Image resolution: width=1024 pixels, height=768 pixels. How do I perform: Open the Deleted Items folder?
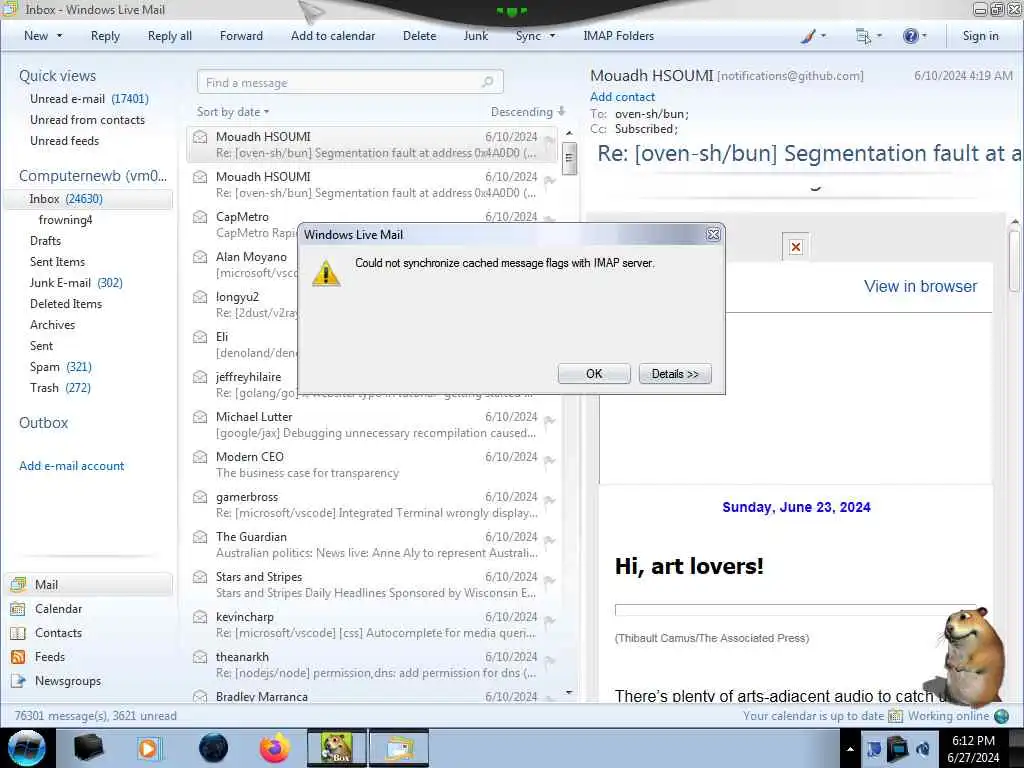click(x=65, y=303)
